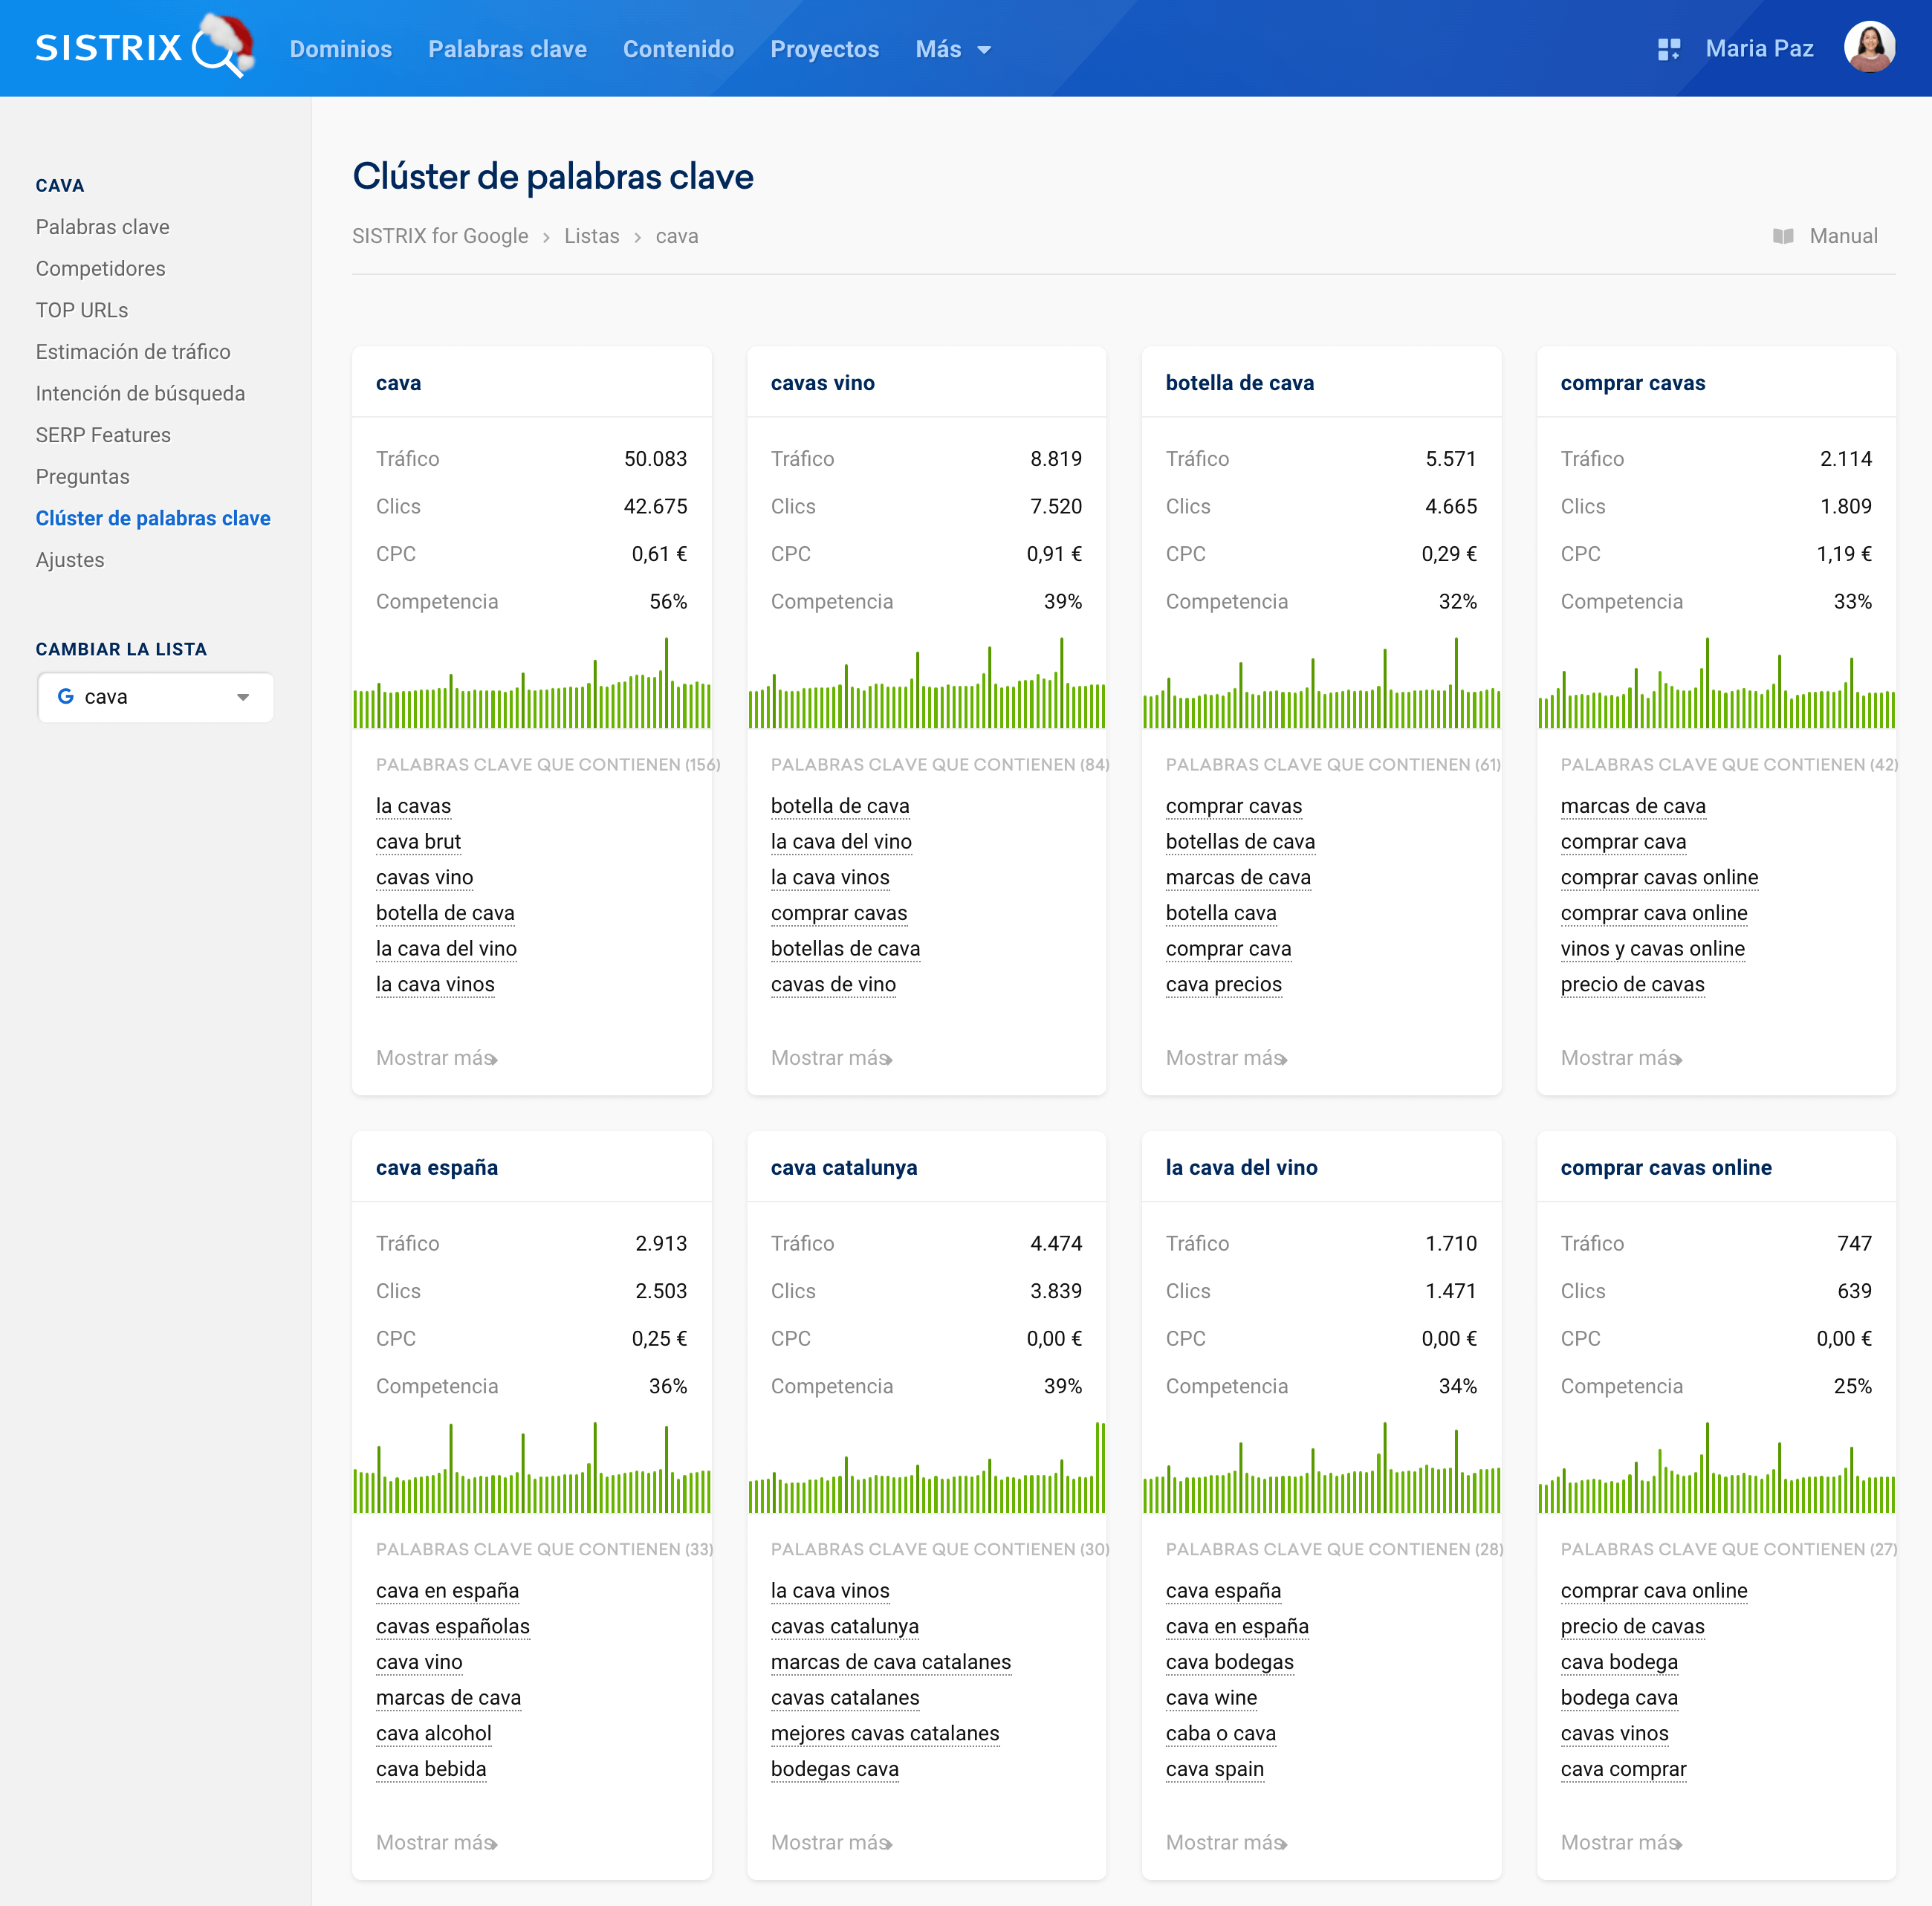Click the Google icon in the list selector
This screenshot has width=1932, height=1906.
click(x=66, y=696)
